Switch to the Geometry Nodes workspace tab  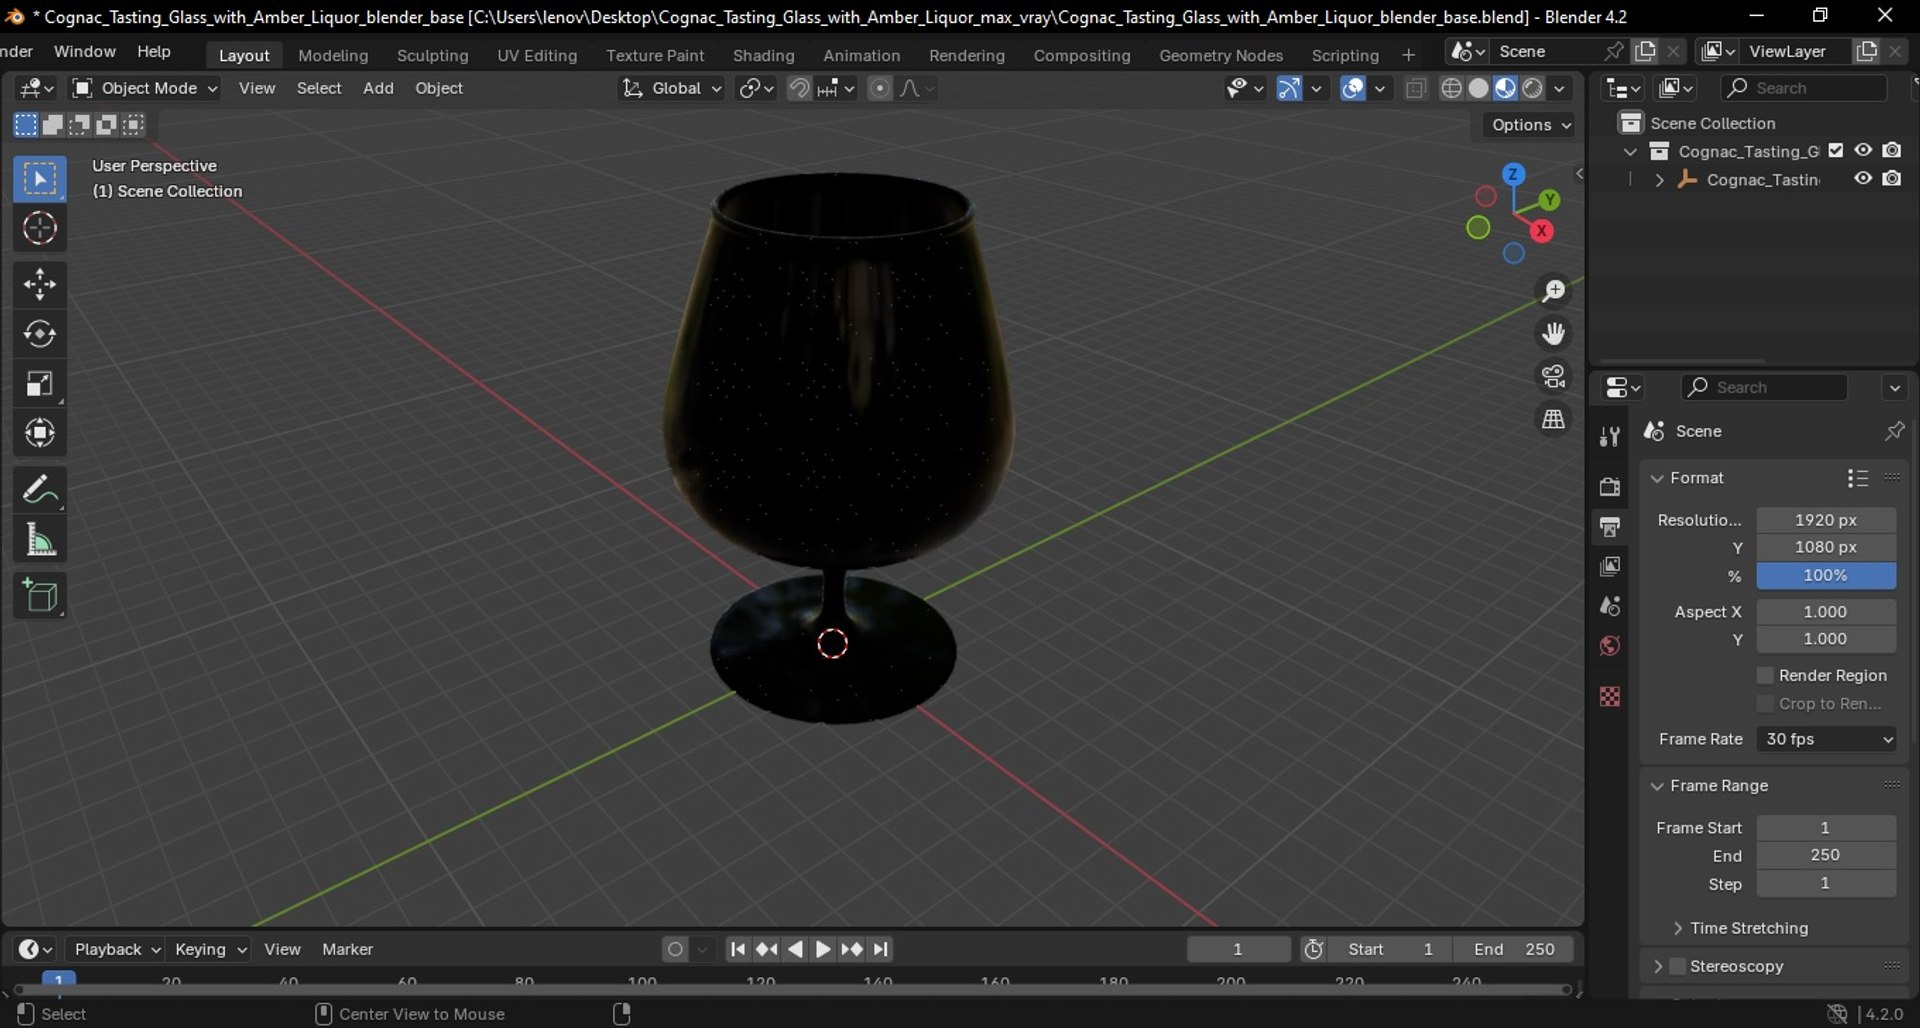click(1221, 55)
